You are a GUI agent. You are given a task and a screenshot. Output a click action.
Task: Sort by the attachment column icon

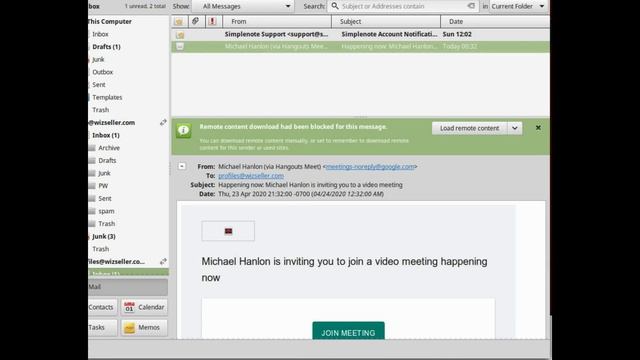pyautogui.click(x=196, y=21)
